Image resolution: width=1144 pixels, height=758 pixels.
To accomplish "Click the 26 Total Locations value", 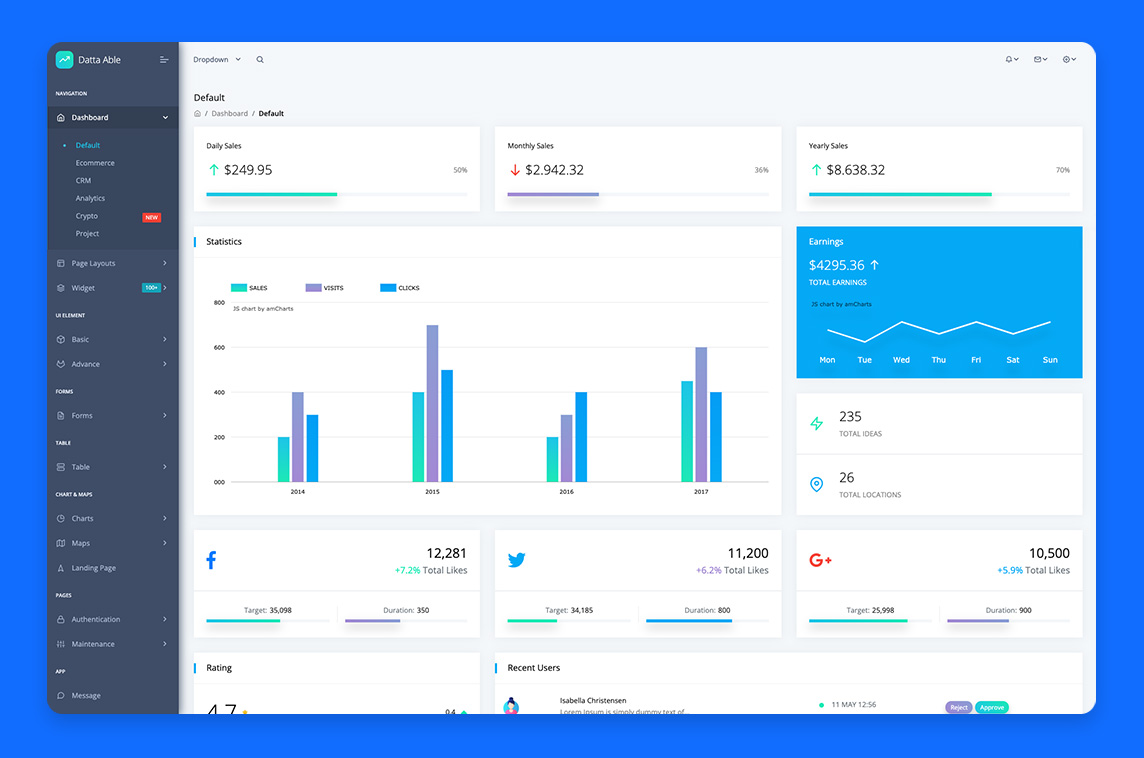I will (846, 478).
